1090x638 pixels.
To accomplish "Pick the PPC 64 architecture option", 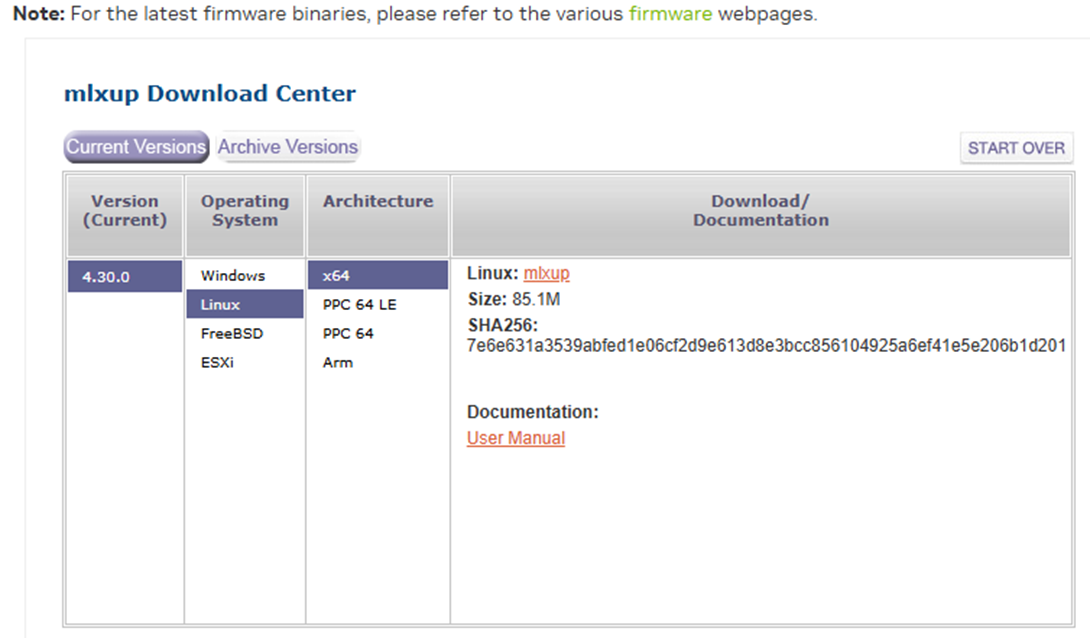I will (x=347, y=334).
